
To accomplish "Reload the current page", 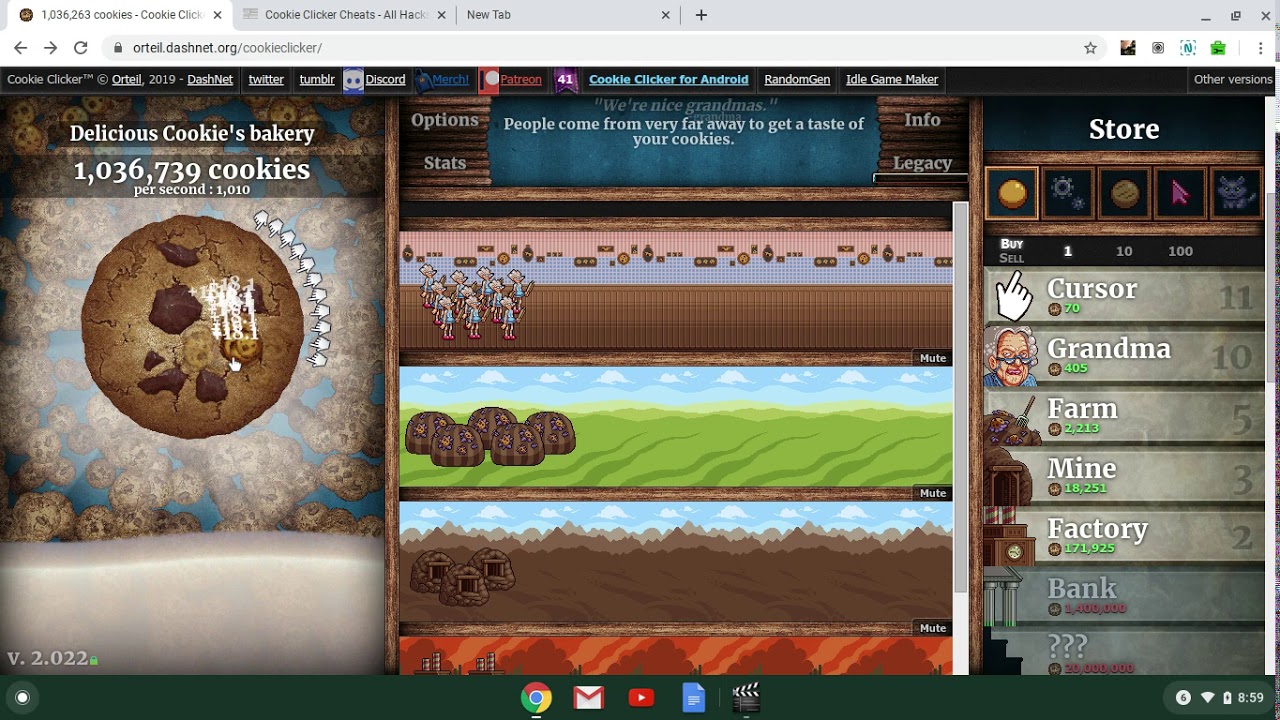I will pos(80,47).
